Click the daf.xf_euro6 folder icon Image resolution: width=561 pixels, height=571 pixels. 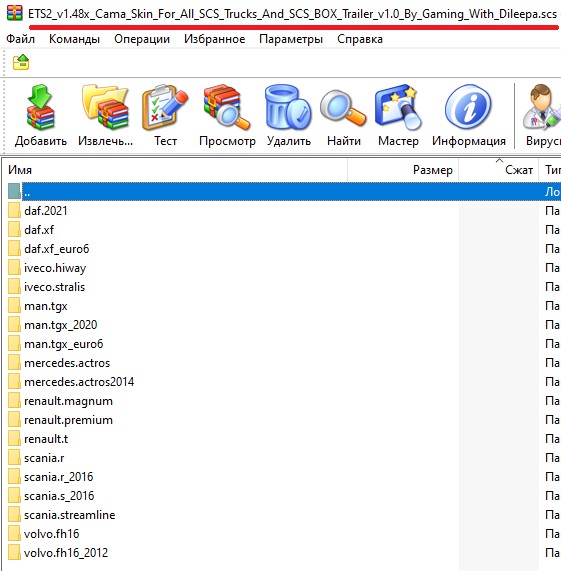[x=14, y=249]
